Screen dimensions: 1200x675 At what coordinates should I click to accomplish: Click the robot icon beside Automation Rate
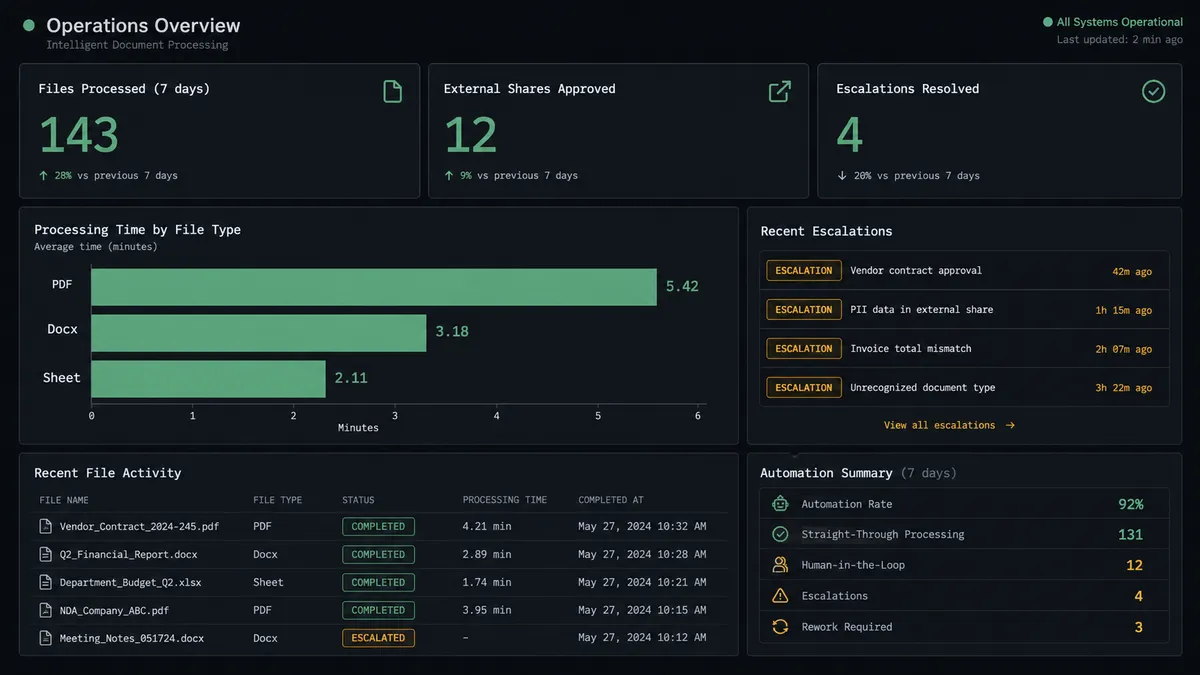coord(780,504)
